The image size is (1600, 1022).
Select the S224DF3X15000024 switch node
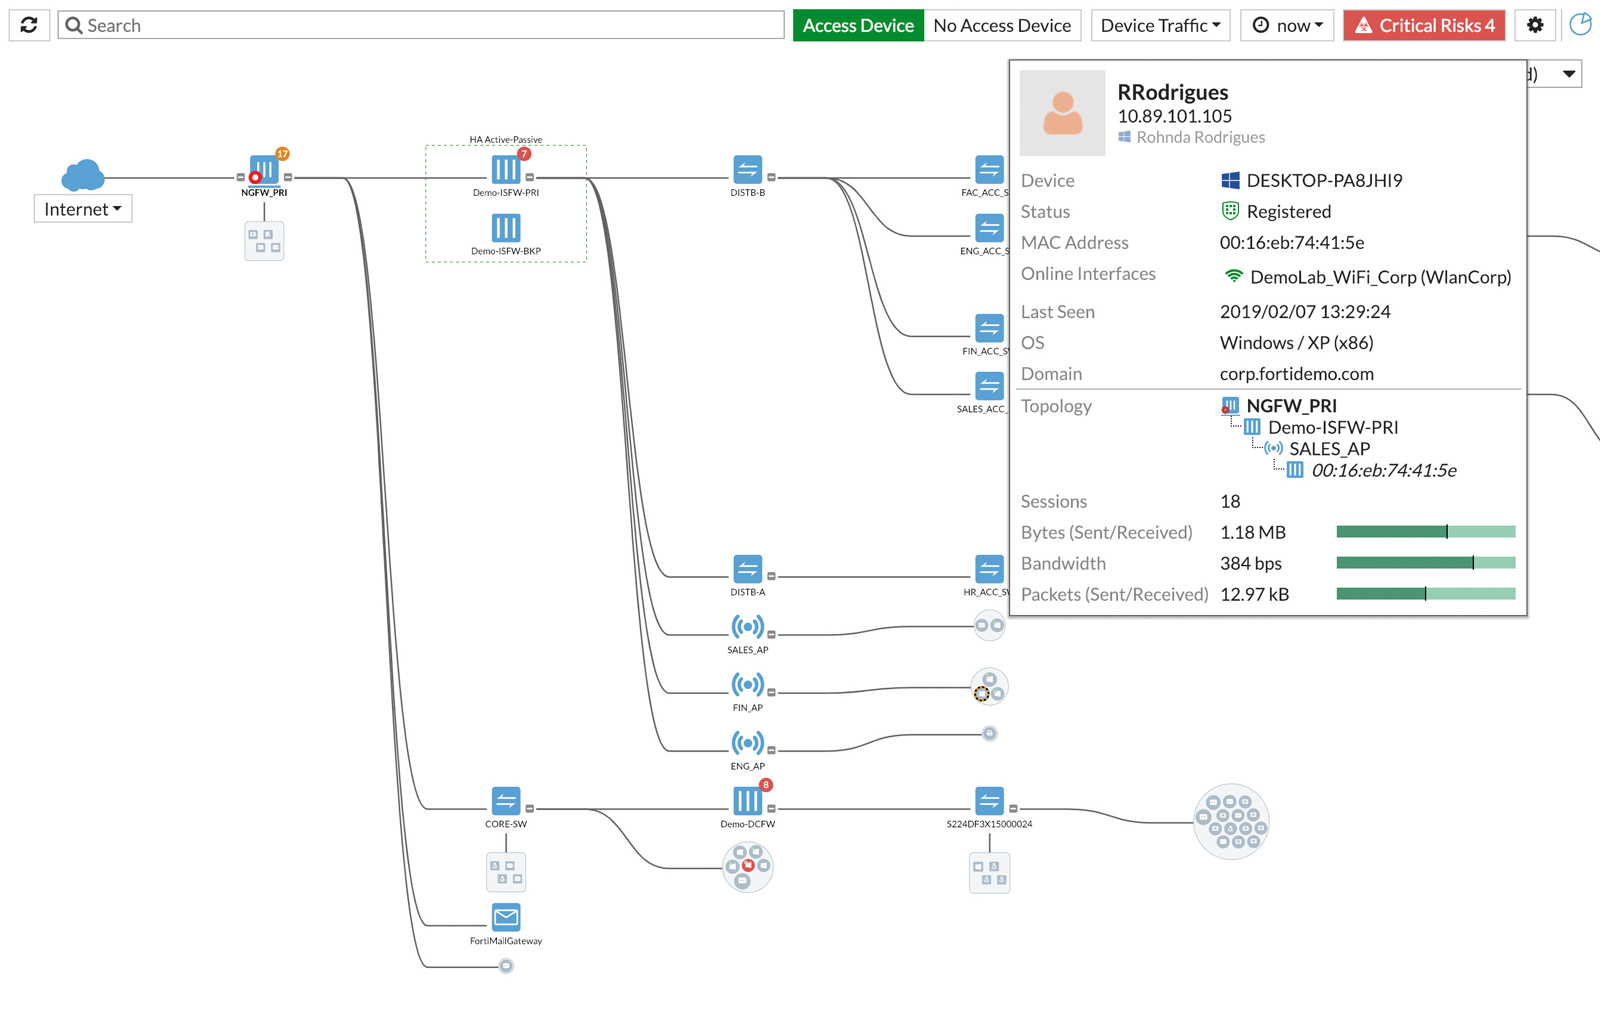989,801
